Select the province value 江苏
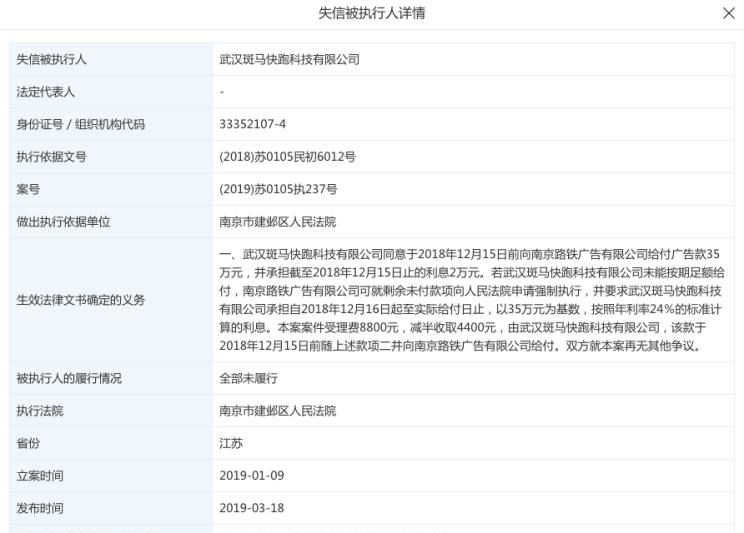Viewport: 744px width, 533px height. [x=231, y=443]
